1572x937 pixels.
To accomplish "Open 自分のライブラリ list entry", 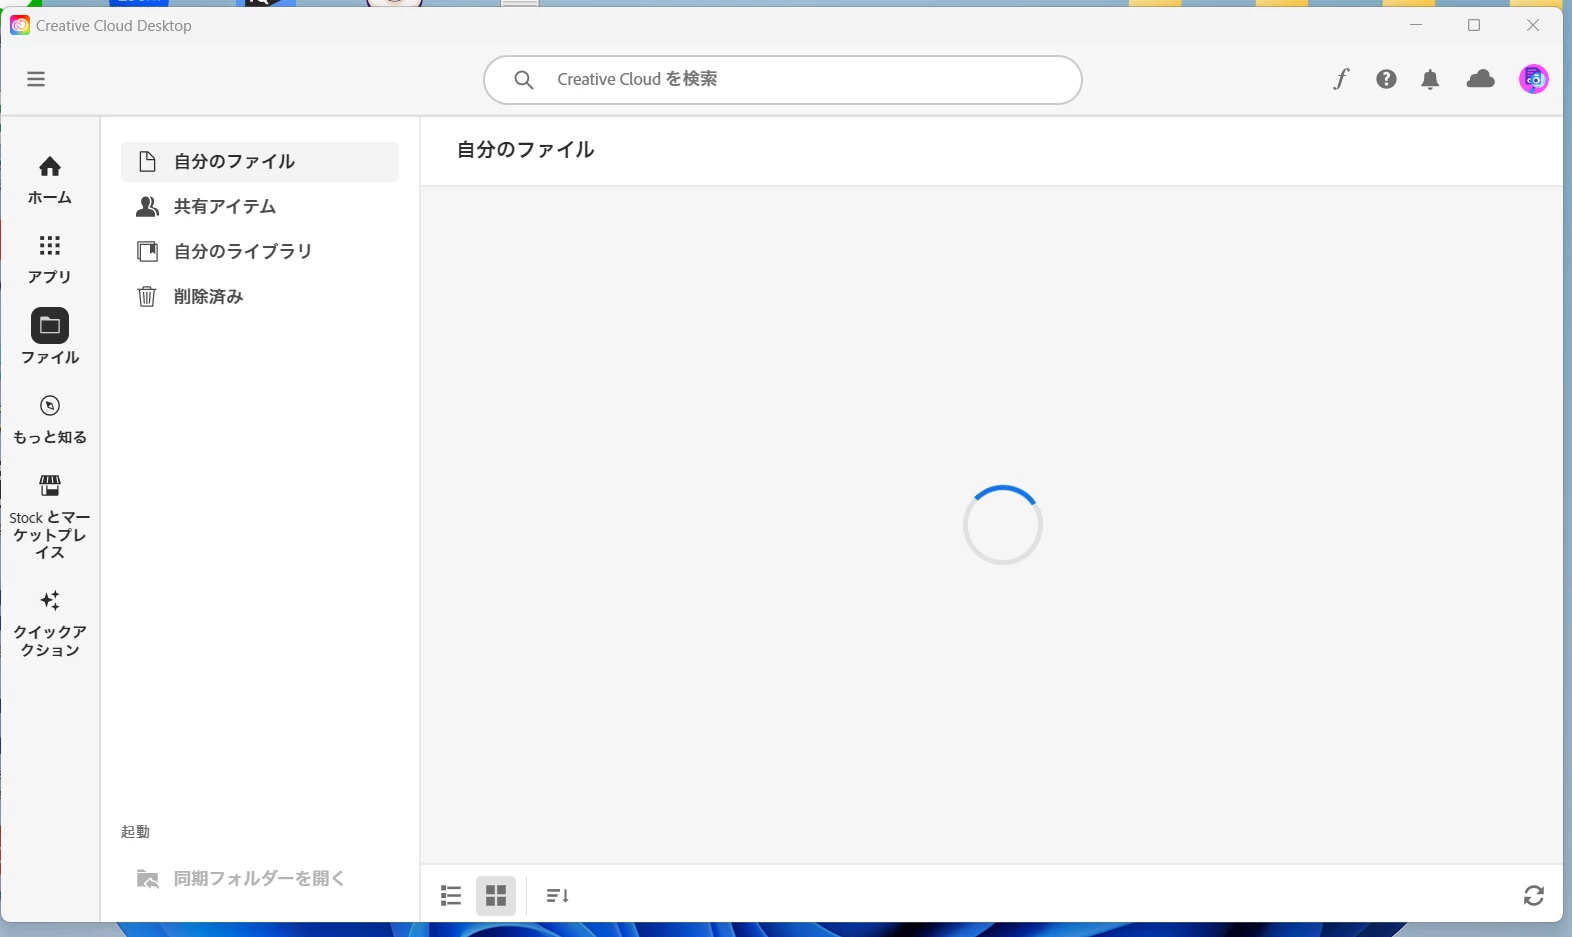I will [x=260, y=252].
